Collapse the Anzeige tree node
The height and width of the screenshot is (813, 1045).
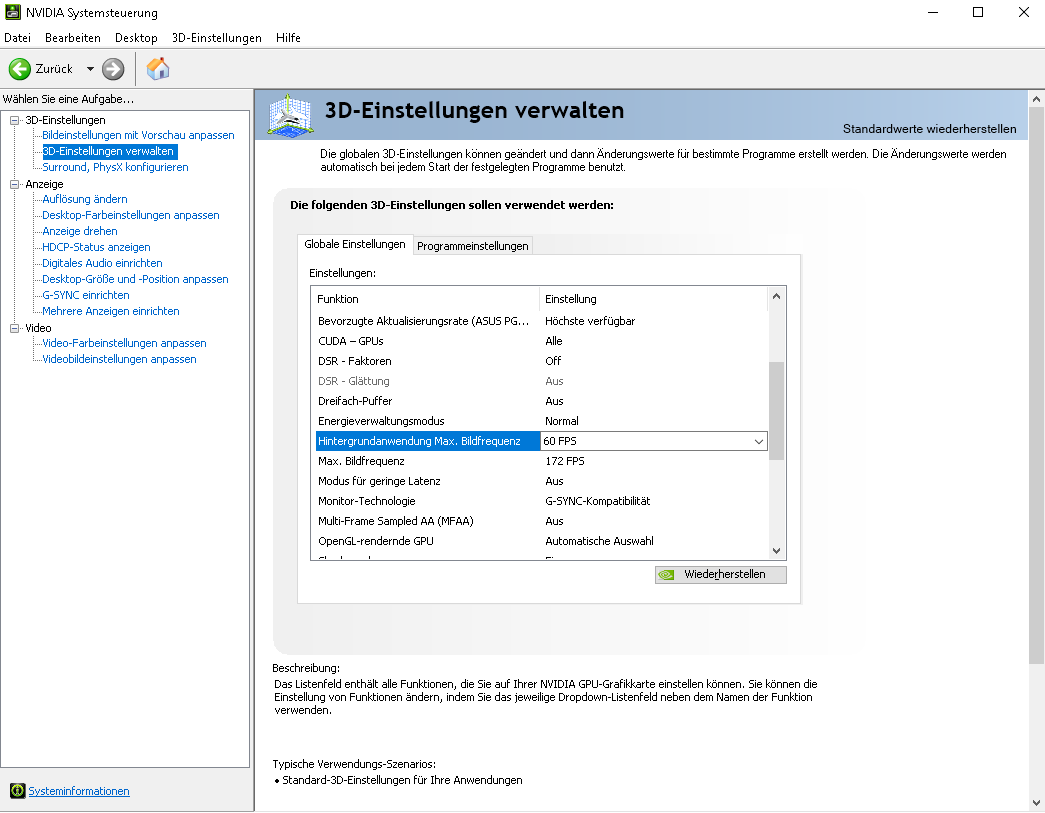pyautogui.click(x=15, y=184)
